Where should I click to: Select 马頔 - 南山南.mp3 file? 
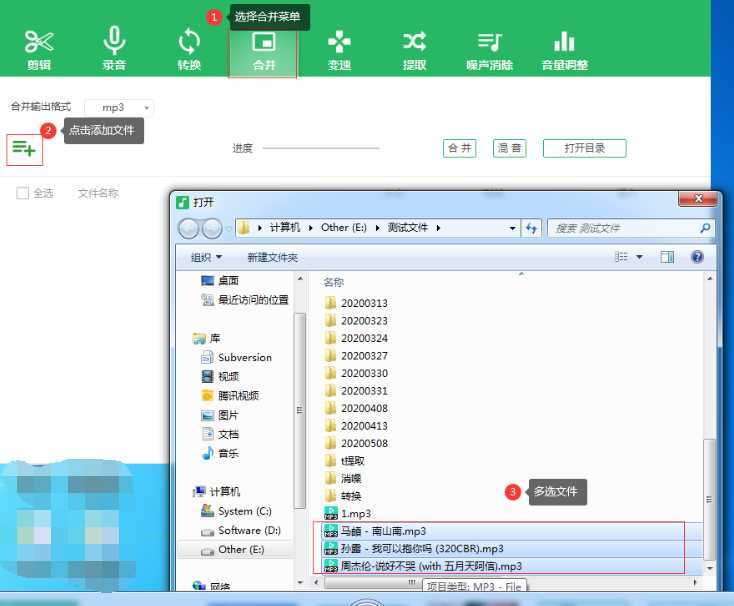(x=383, y=531)
